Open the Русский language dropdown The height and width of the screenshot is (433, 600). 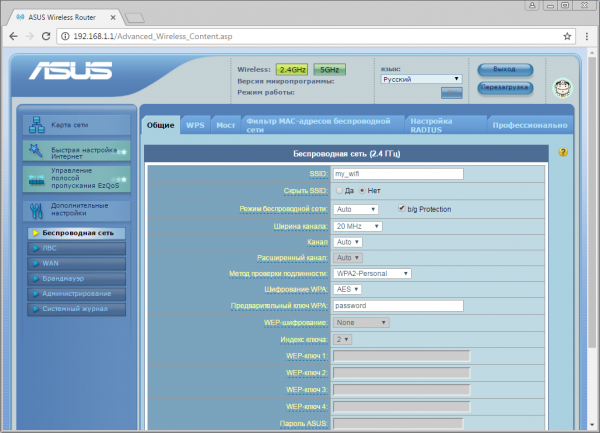coord(421,79)
